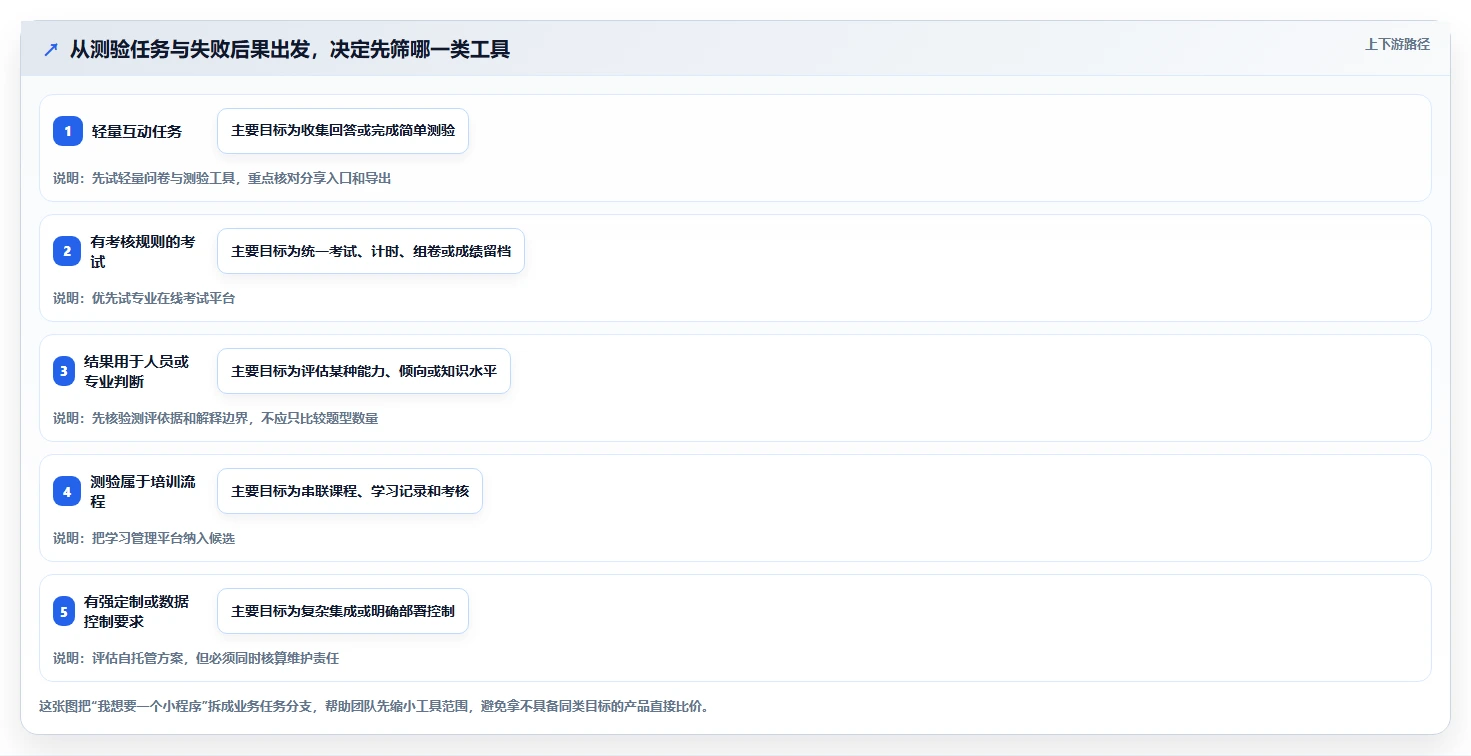Viewport: 1471px width, 756px height.
Task: Click the number 4 step badge
Action: point(68,491)
